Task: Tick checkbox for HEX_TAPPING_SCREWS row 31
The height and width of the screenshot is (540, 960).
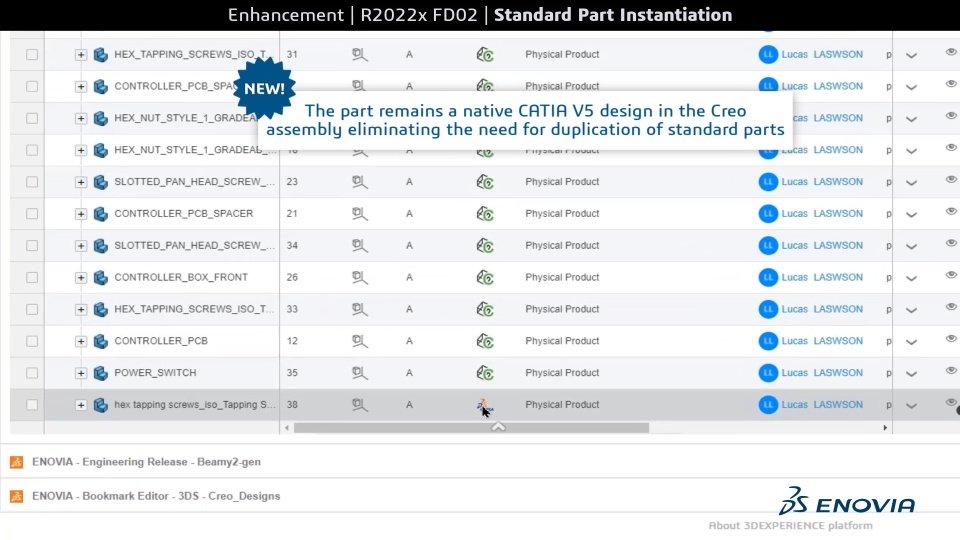Action: (32, 54)
